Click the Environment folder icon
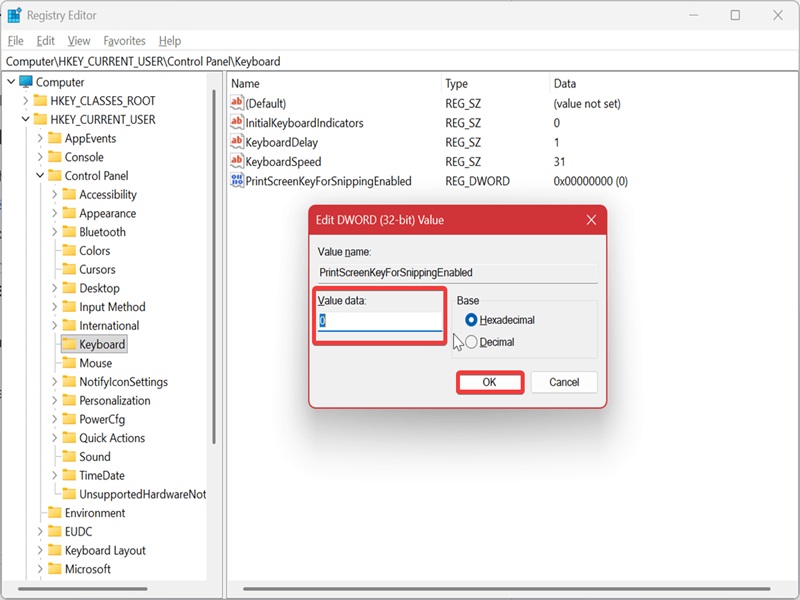 55,513
